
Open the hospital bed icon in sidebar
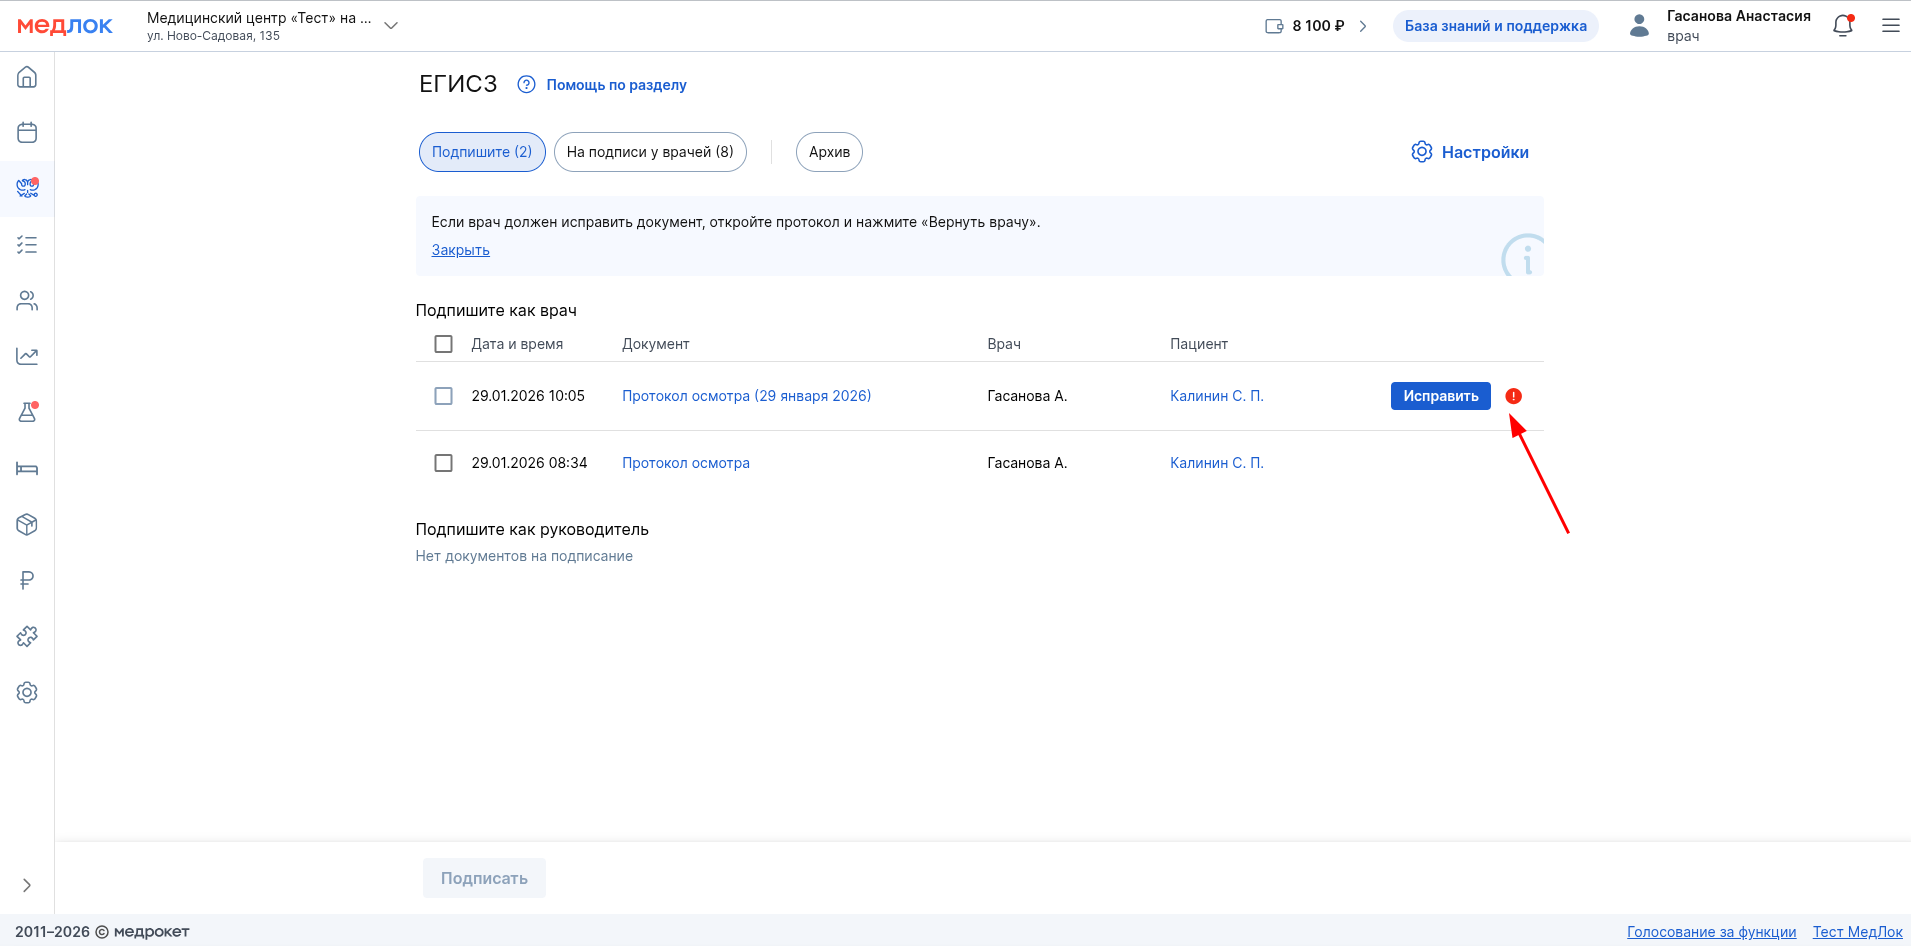point(27,468)
